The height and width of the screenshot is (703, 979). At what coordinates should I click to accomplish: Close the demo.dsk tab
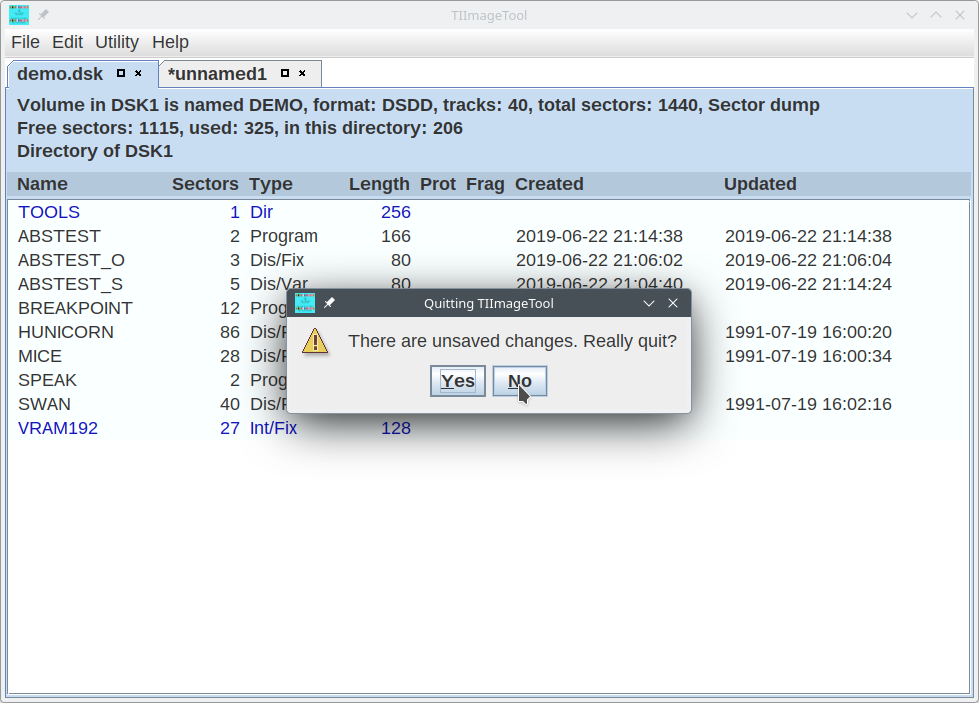(138, 73)
